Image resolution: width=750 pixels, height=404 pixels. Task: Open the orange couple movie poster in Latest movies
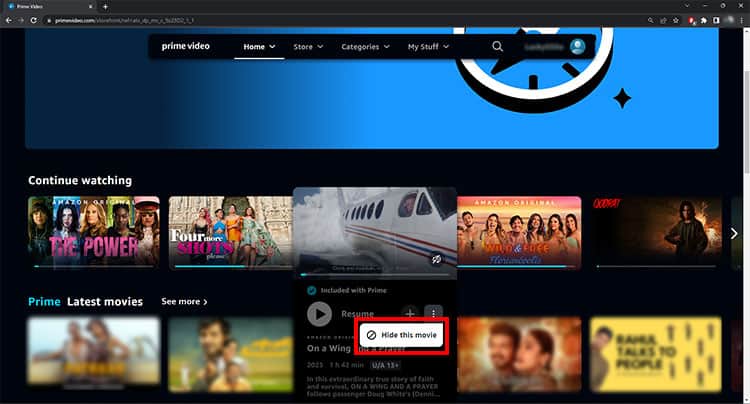coord(519,354)
